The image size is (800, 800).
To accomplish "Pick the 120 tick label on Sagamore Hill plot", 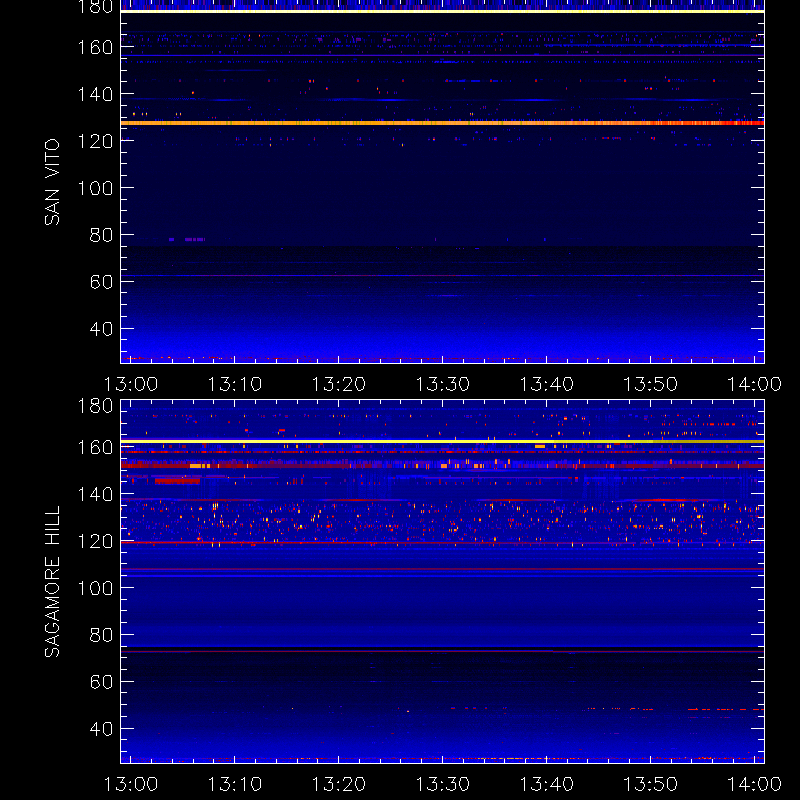I will (x=95, y=541).
